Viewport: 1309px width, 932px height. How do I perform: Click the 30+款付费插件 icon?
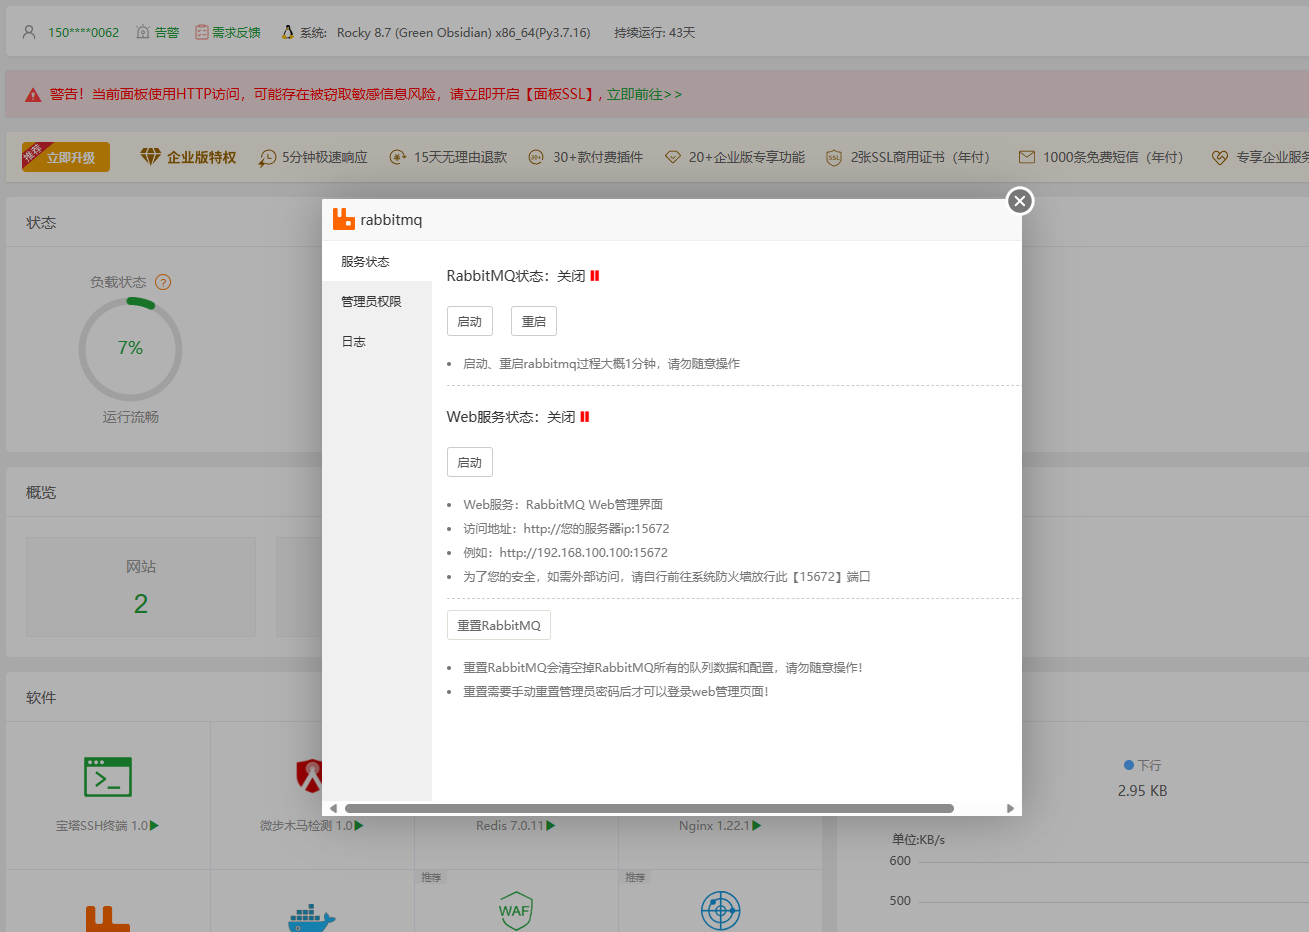pyautogui.click(x=536, y=157)
